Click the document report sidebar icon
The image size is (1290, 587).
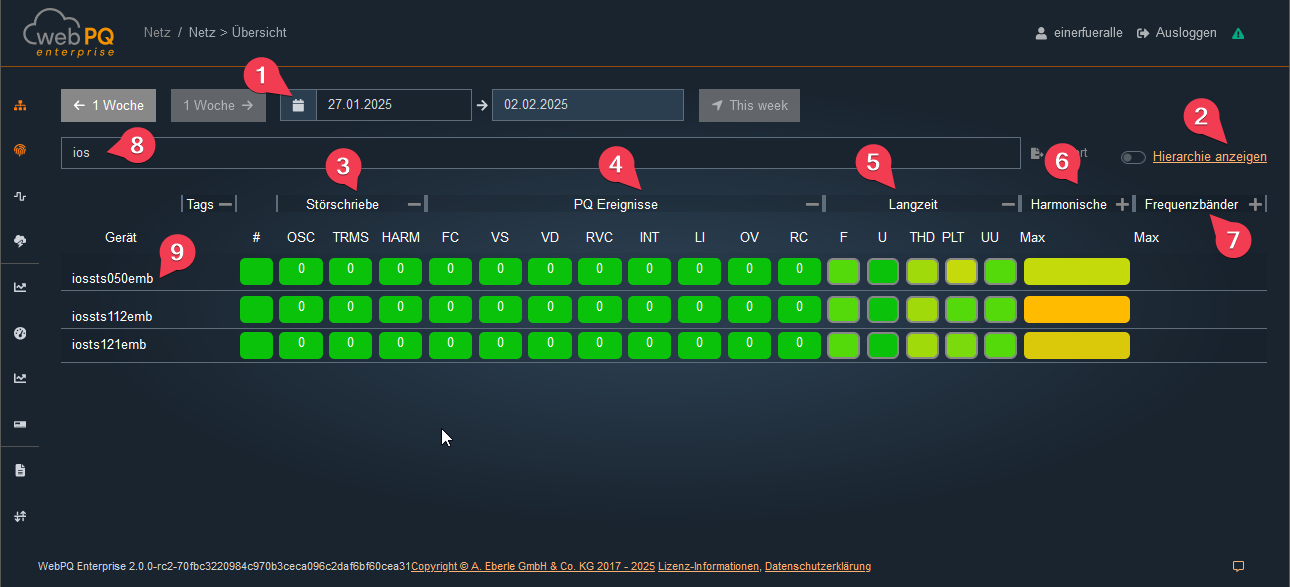click(20, 470)
